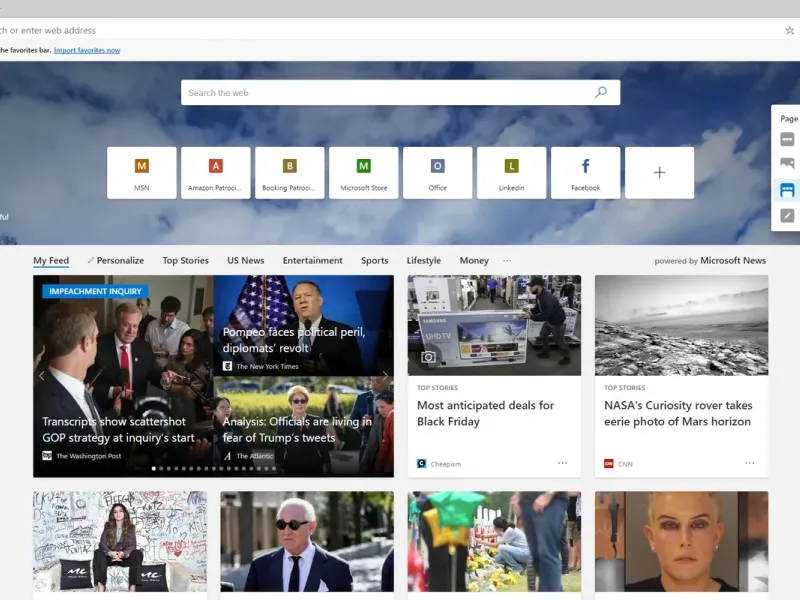
Task: Go to previous carousel slide
Action: click(x=42, y=376)
